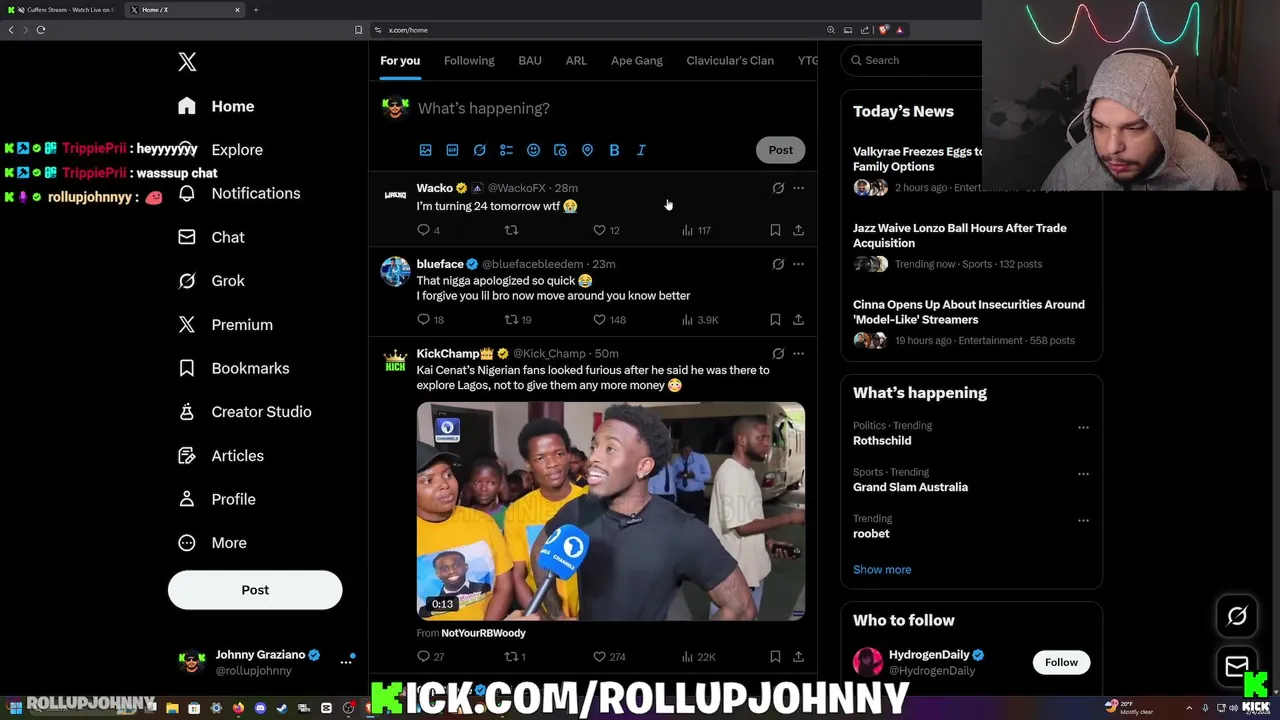The width and height of the screenshot is (1280, 720).
Task: Follow HydrogenDaily
Action: coord(1061,662)
